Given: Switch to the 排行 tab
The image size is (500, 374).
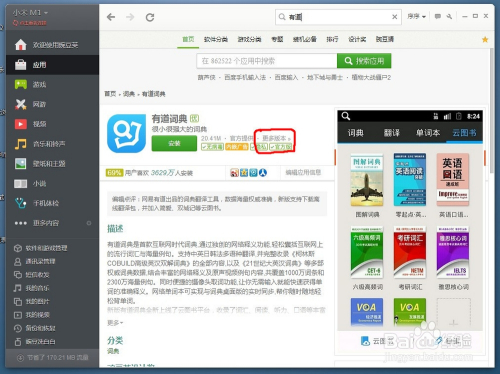Looking at the screenshot, I should click(332, 39).
